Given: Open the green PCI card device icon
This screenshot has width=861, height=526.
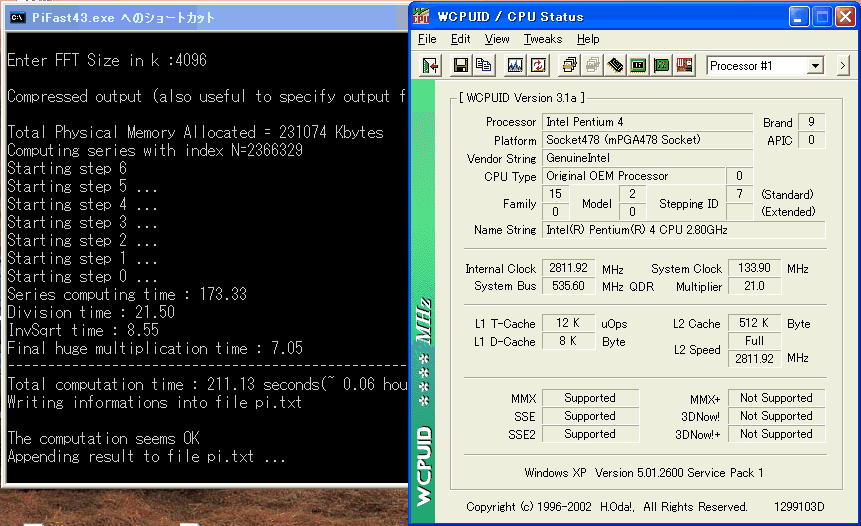Looking at the screenshot, I should (661, 66).
